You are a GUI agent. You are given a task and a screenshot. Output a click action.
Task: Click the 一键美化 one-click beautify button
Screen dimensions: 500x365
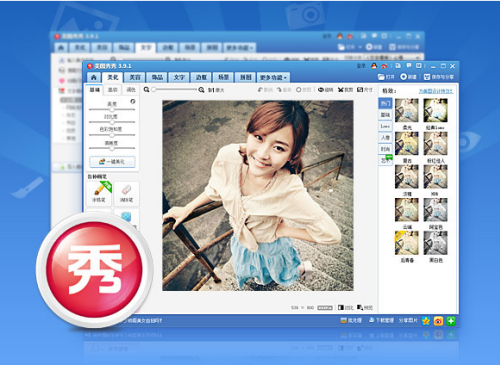click(x=112, y=162)
